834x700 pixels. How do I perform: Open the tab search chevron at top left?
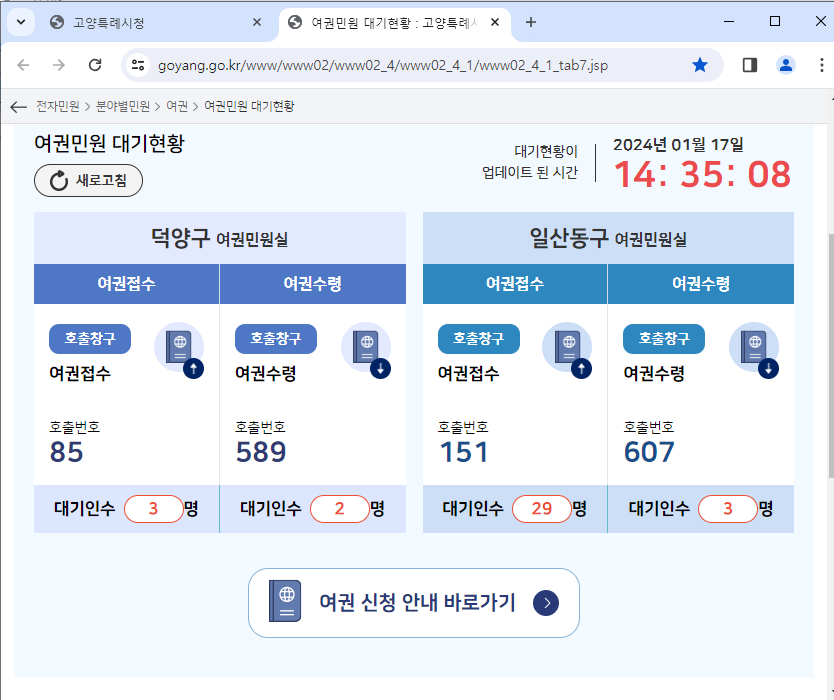coord(20,22)
